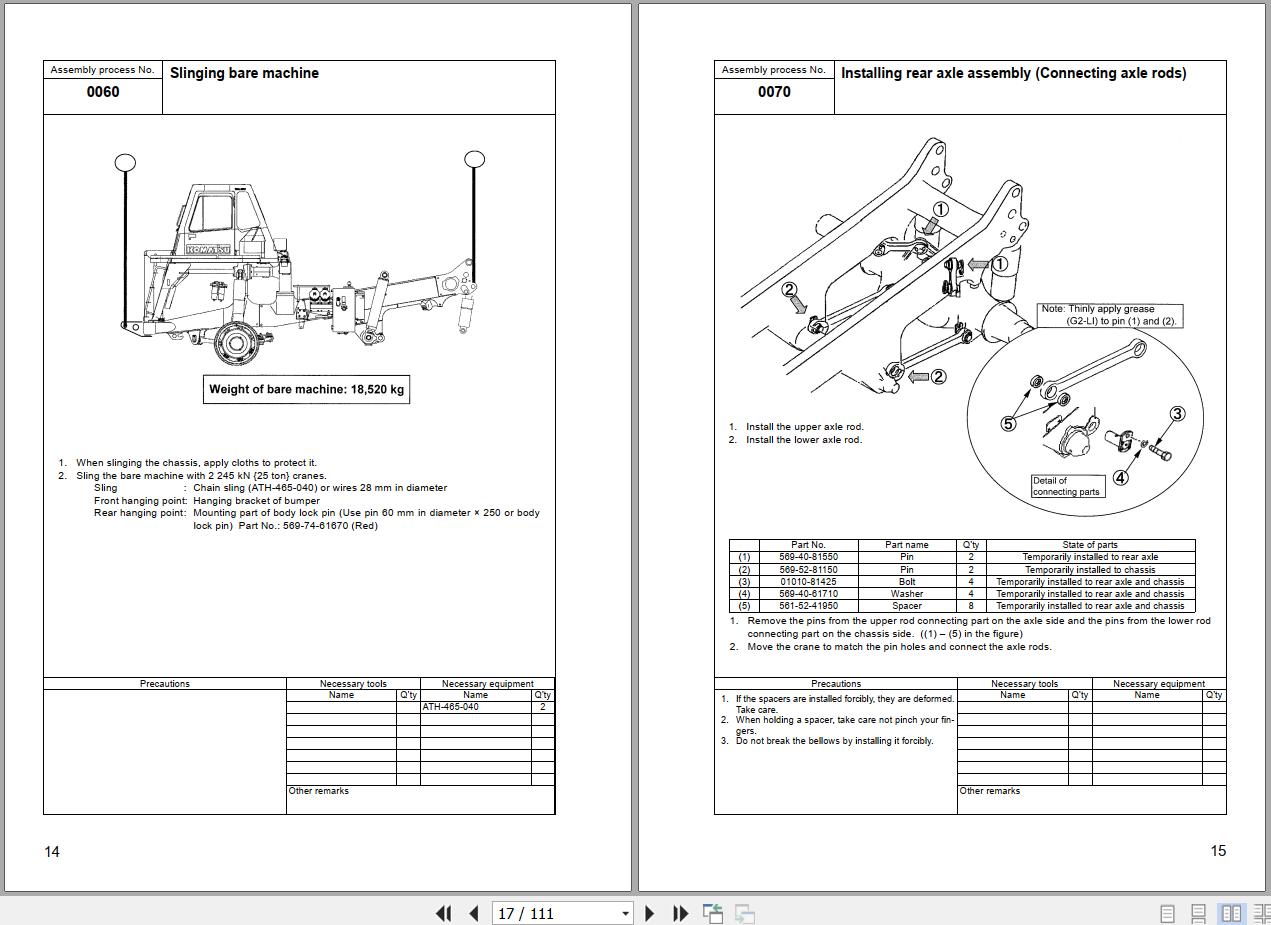This screenshot has width=1271, height=925.
Task: Switch to single page view layout
Action: (x=1167, y=913)
